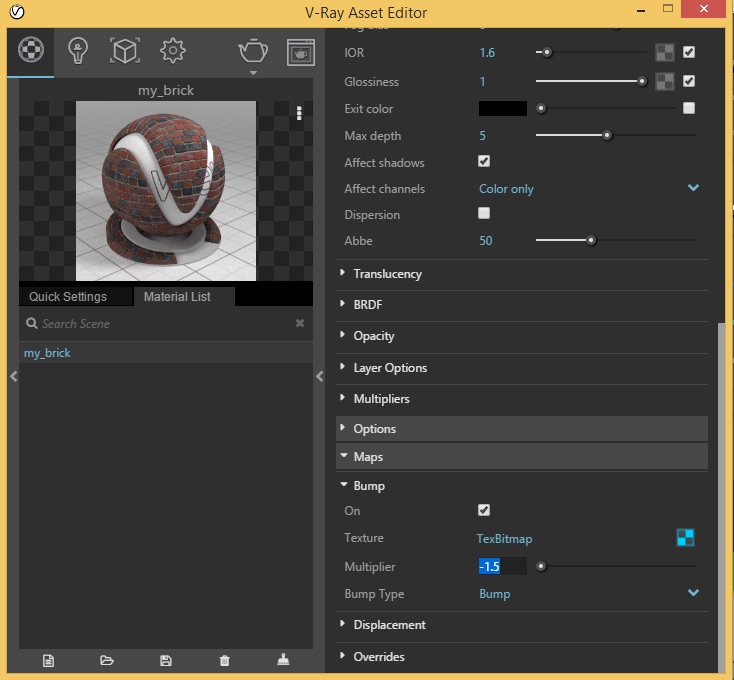Delete material with the trash icon
734x680 pixels.
(x=224, y=660)
